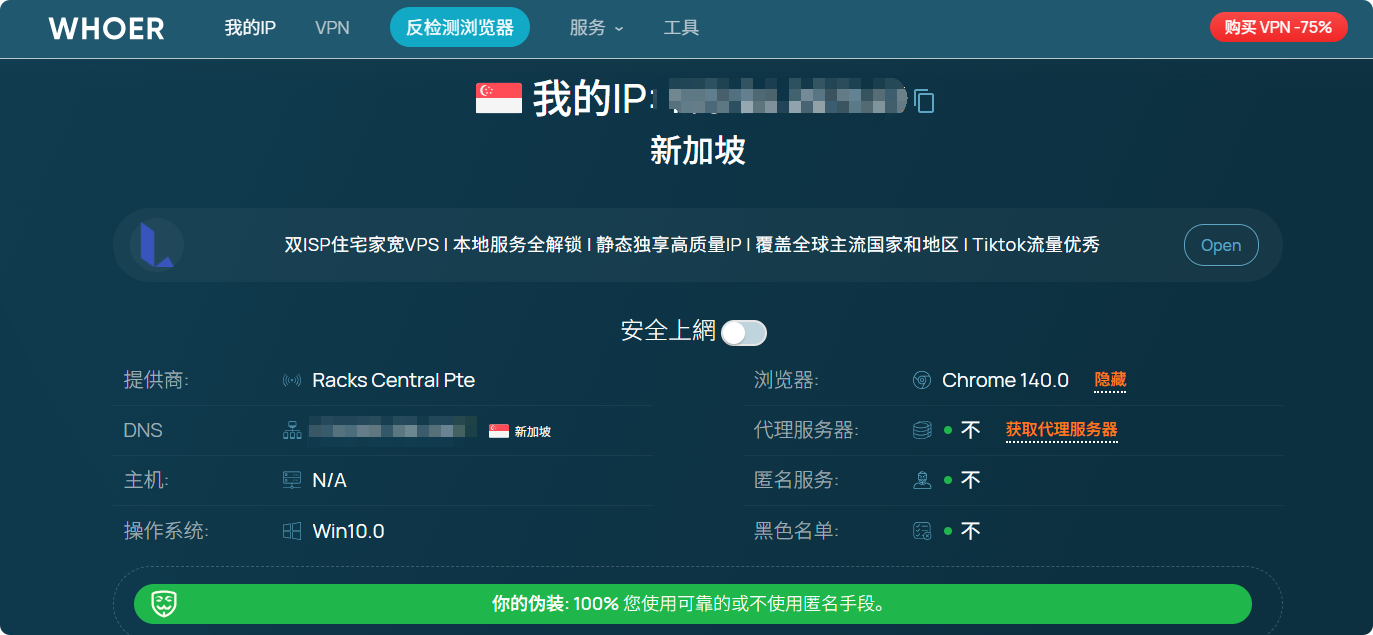This screenshot has width=1373, height=635.
Task: Open the 我的IP nav item
Action: click(250, 28)
